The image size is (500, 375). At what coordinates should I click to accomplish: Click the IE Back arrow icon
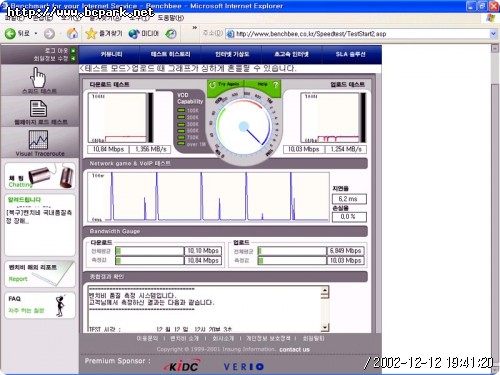pyautogui.click(x=10, y=33)
